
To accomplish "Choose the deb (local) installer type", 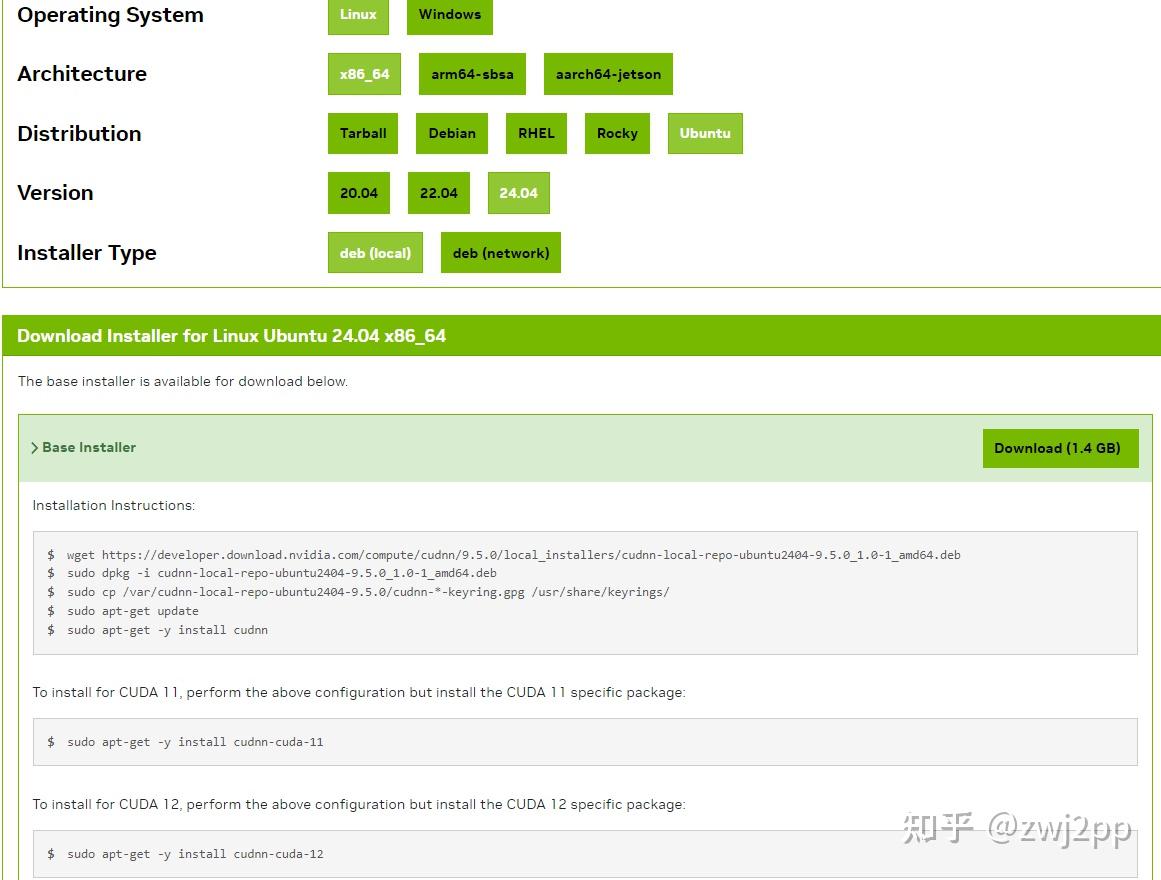I will pos(375,252).
